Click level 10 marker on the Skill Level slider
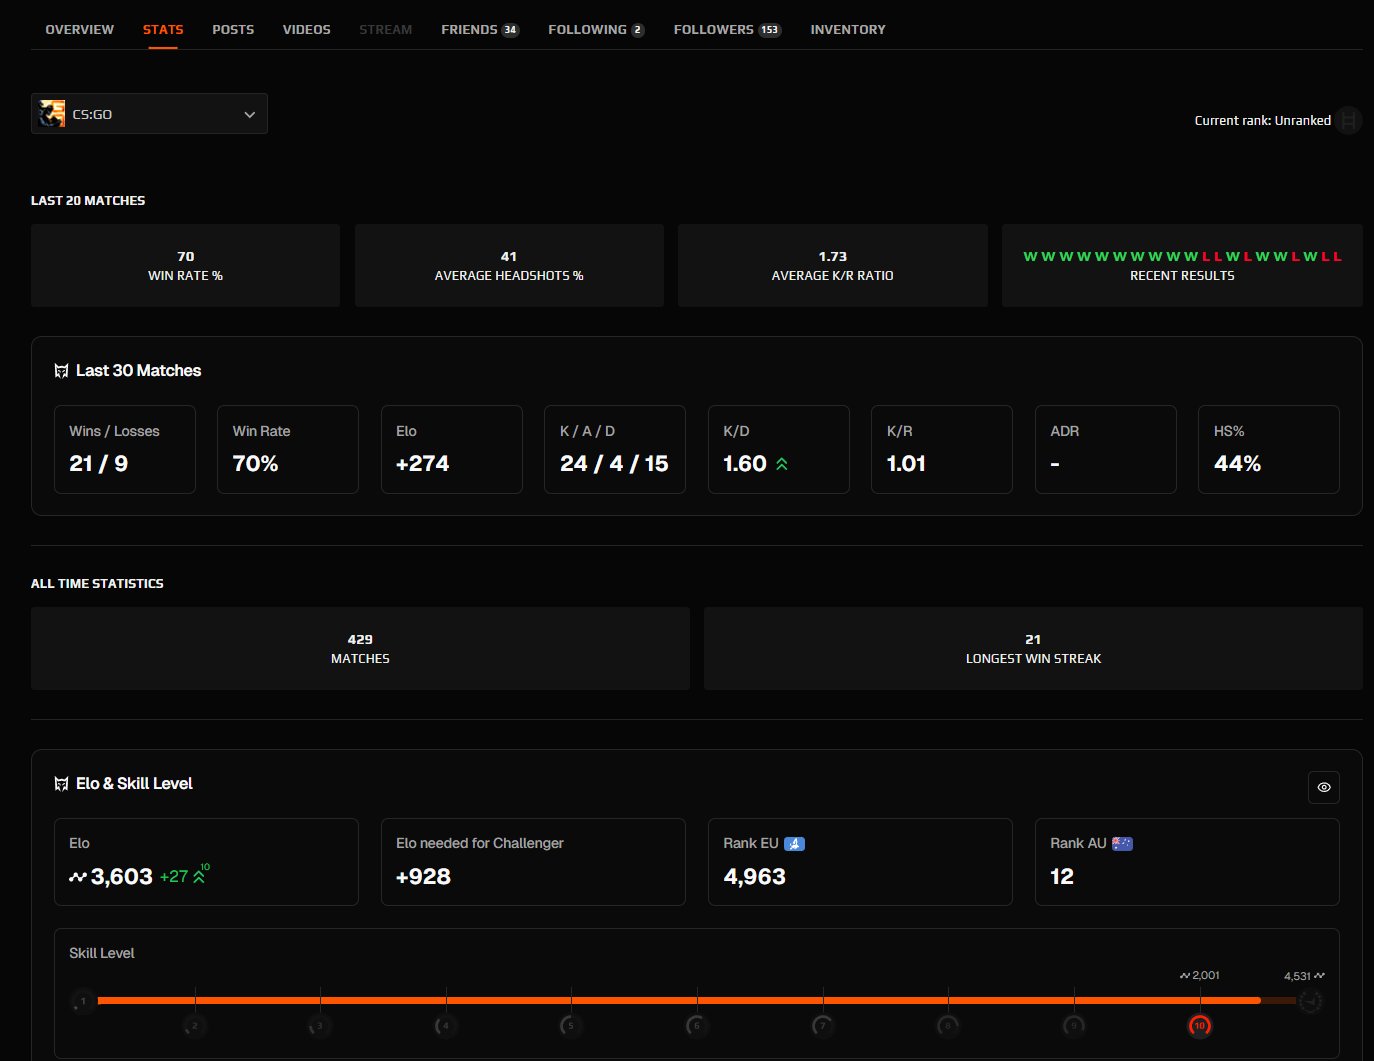1374x1061 pixels. (x=1199, y=1025)
